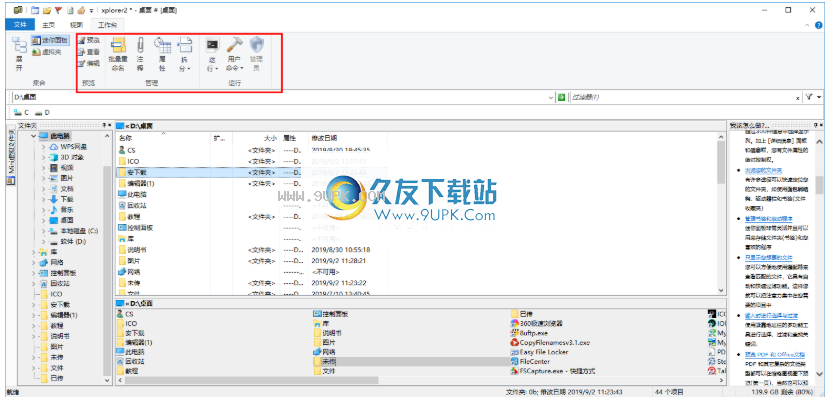Click the open folder icon in quick access toolbar

coord(46,10)
